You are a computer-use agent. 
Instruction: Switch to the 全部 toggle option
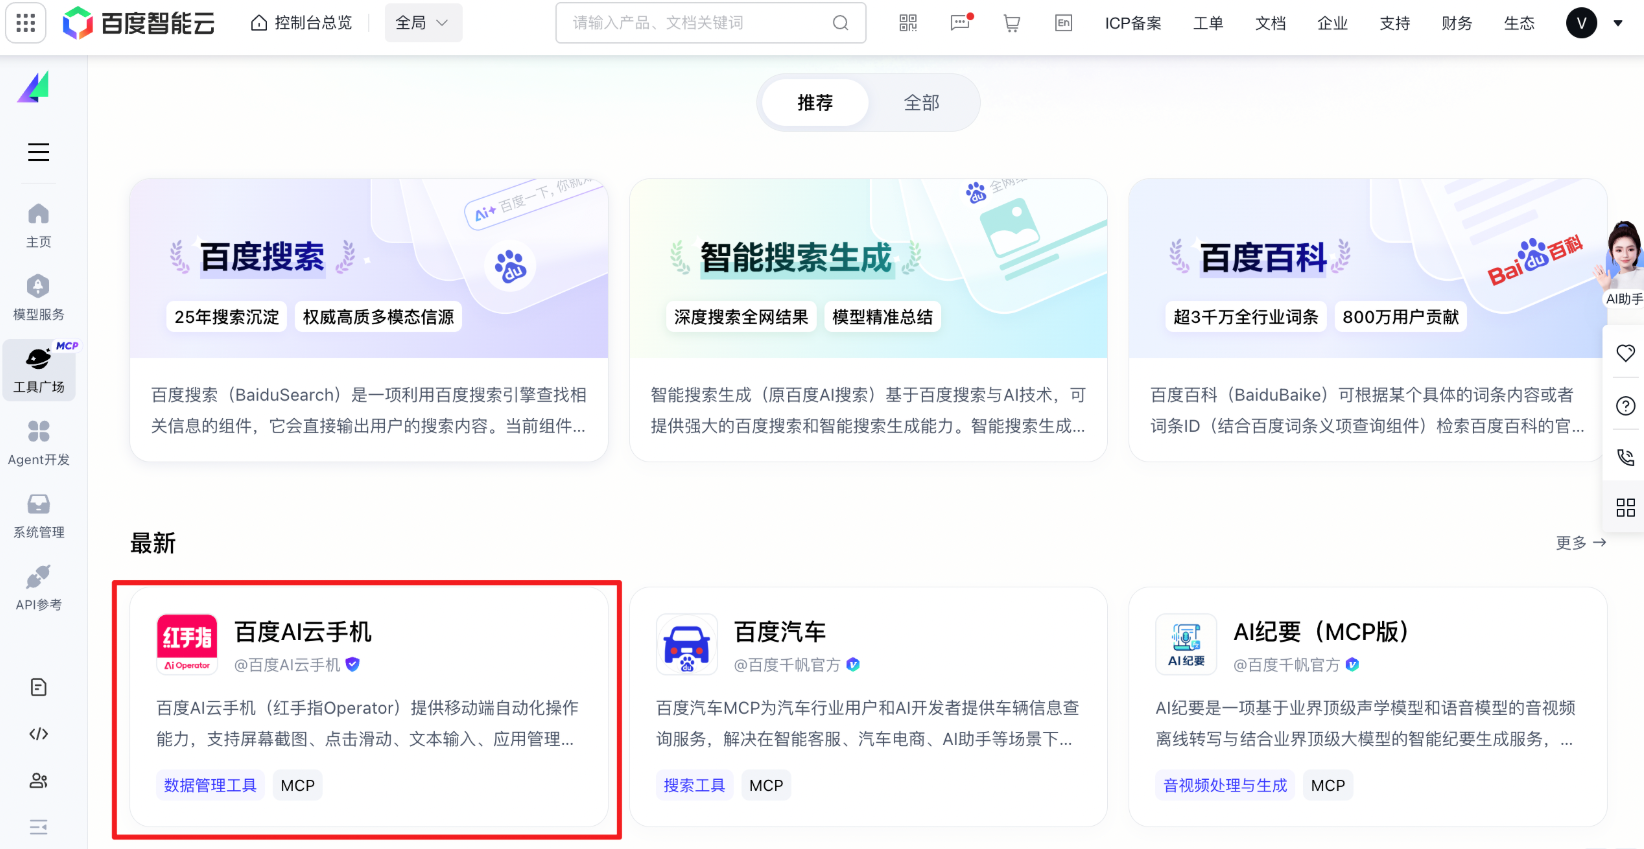pos(921,103)
